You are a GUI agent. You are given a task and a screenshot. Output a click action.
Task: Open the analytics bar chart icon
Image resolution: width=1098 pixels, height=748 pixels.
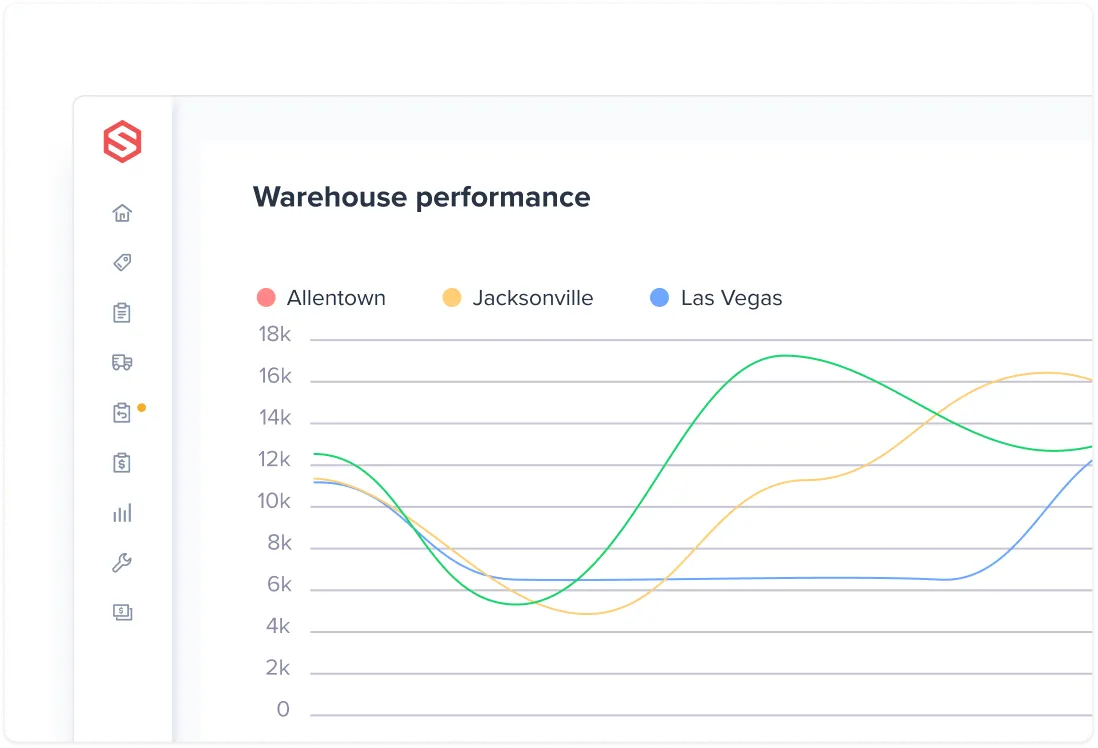(122, 512)
